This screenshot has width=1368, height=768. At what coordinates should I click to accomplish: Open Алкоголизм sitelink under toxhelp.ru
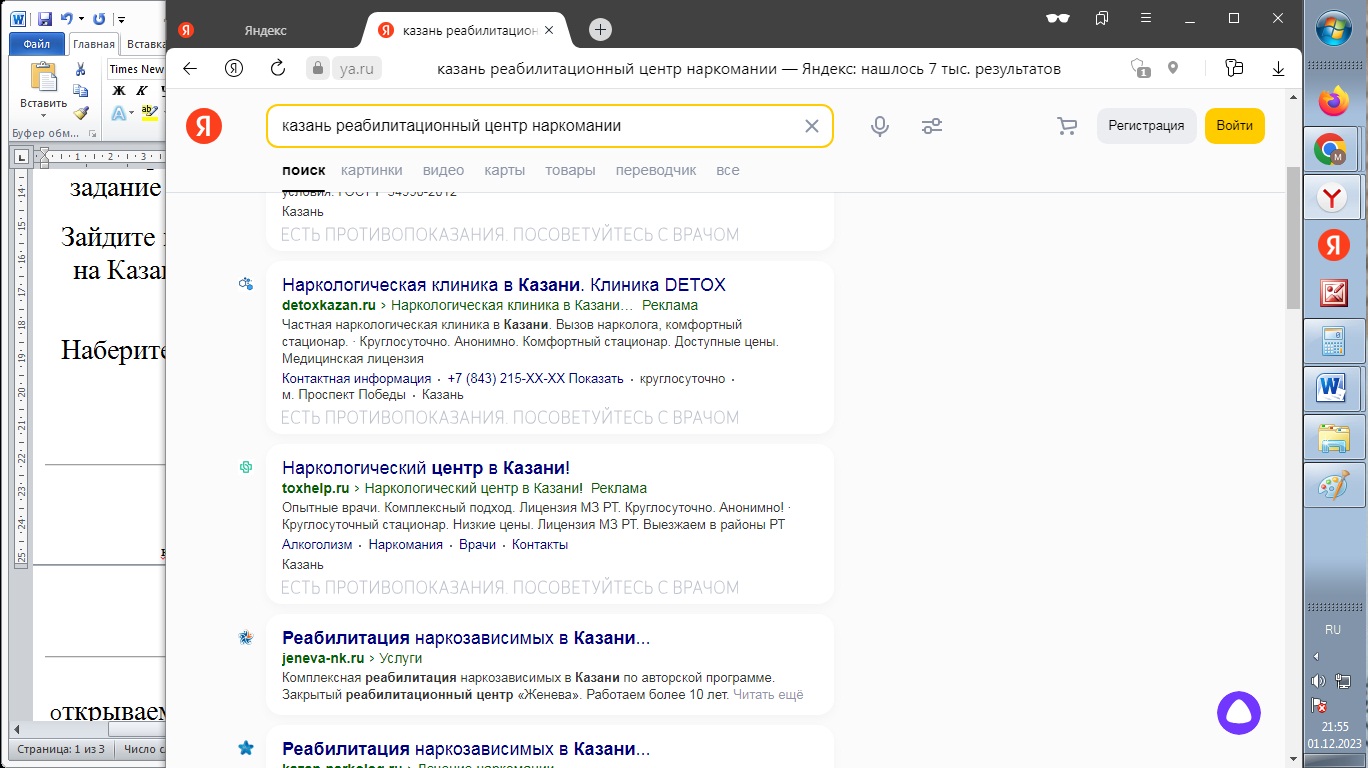click(317, 545)
